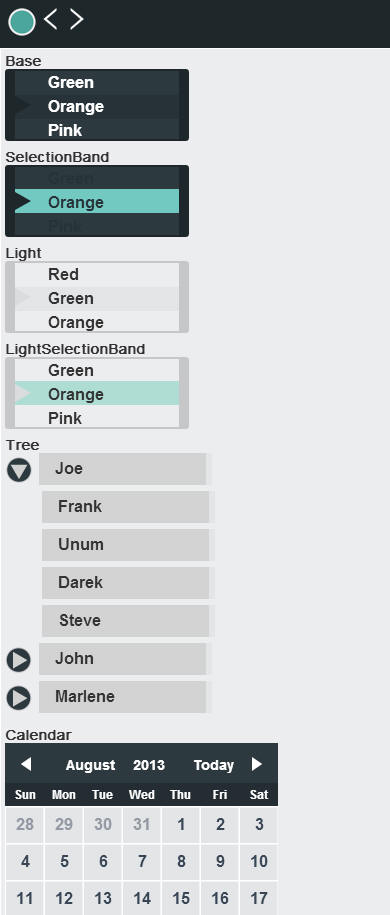
Task: Select Orange in the SelectionBand picker
Action: click(97, 202)
